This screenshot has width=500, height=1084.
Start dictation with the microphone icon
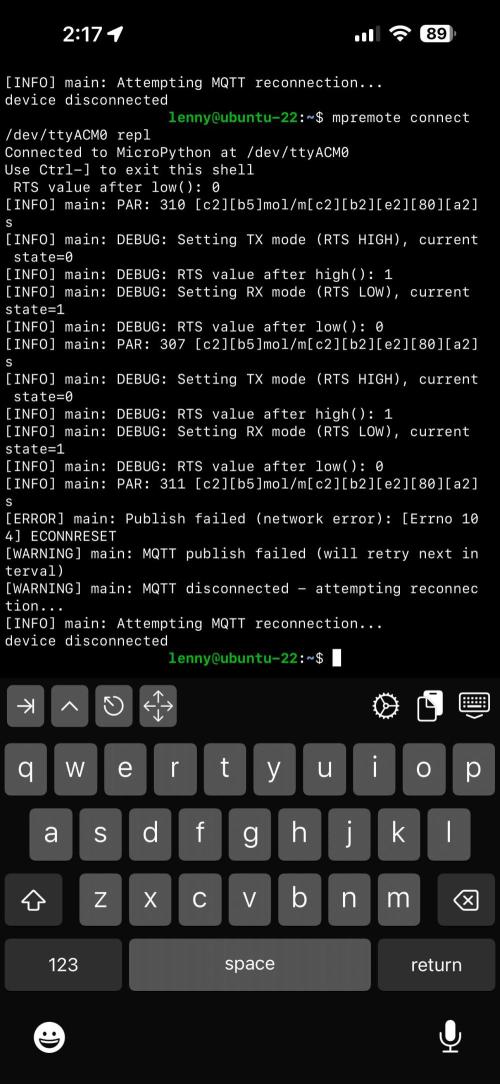point(450,1036)
